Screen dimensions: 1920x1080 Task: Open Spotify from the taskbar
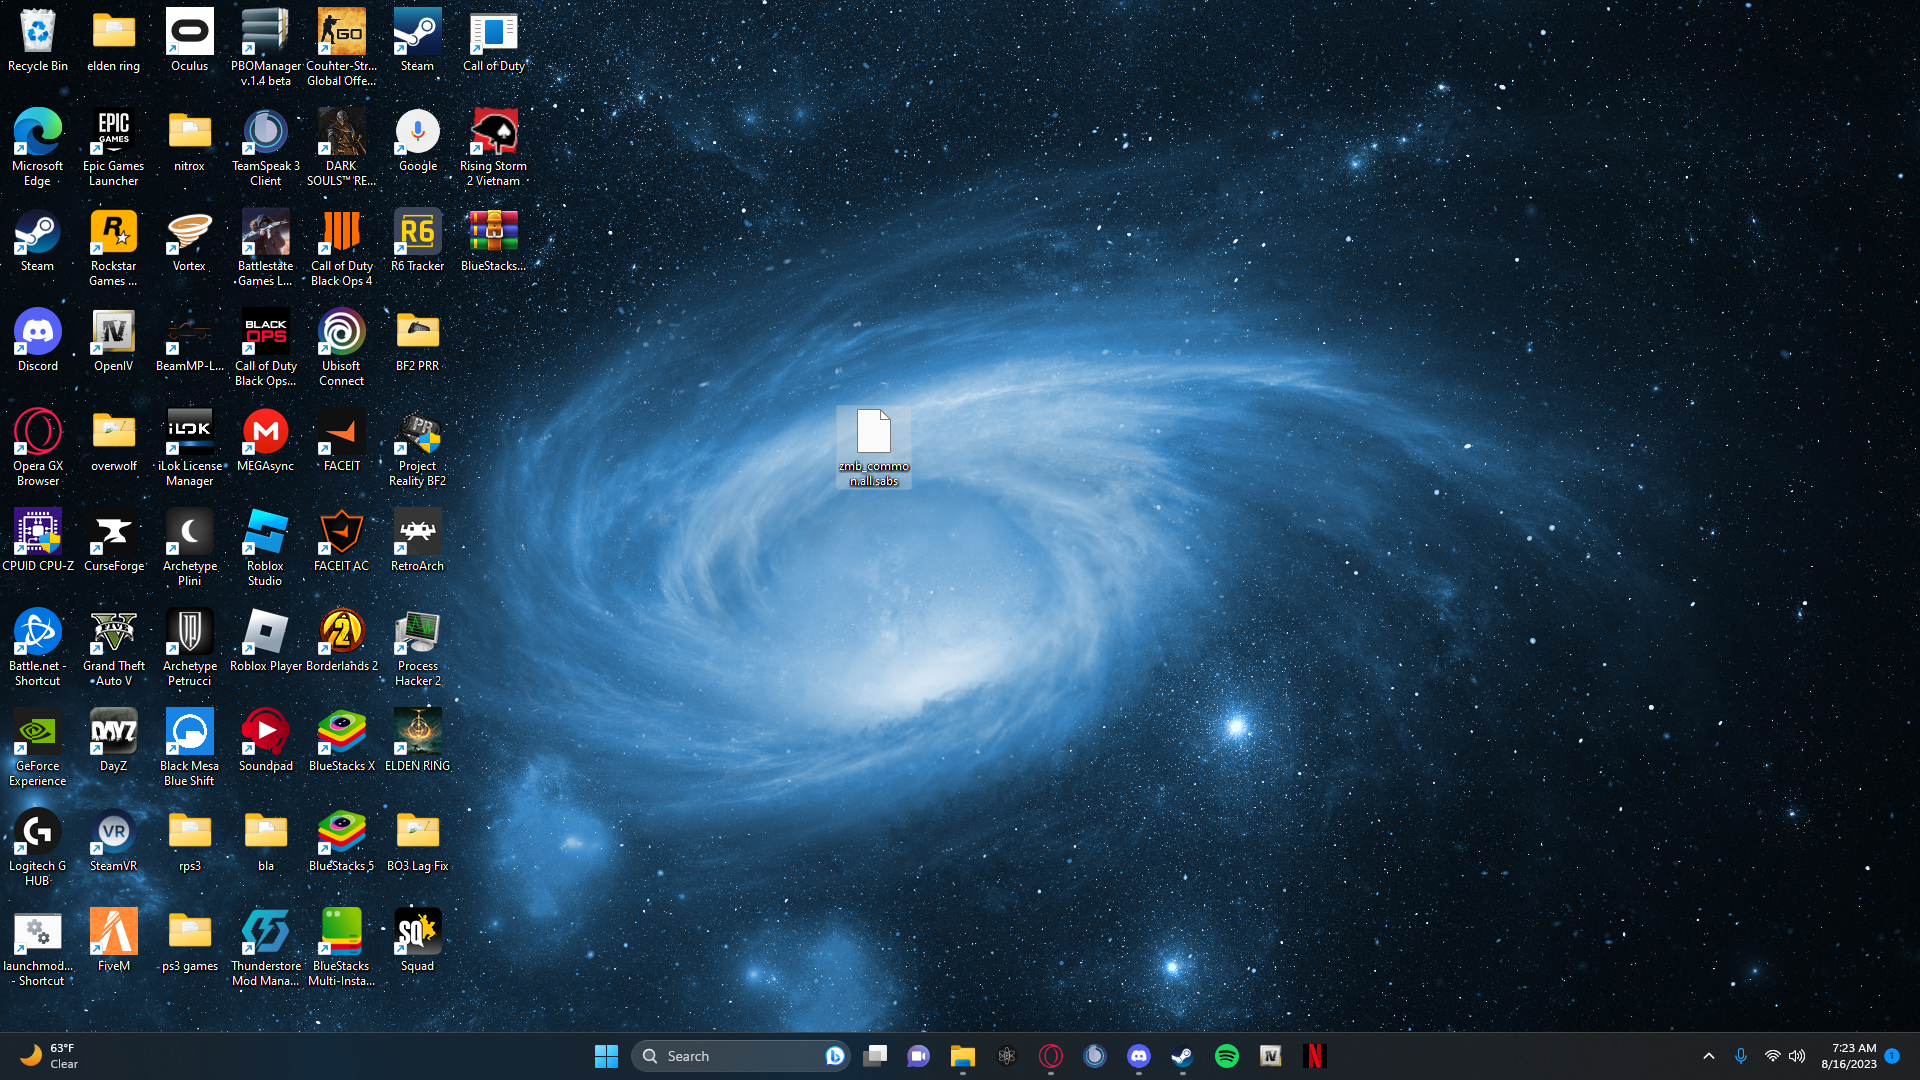point(1227,1056)
